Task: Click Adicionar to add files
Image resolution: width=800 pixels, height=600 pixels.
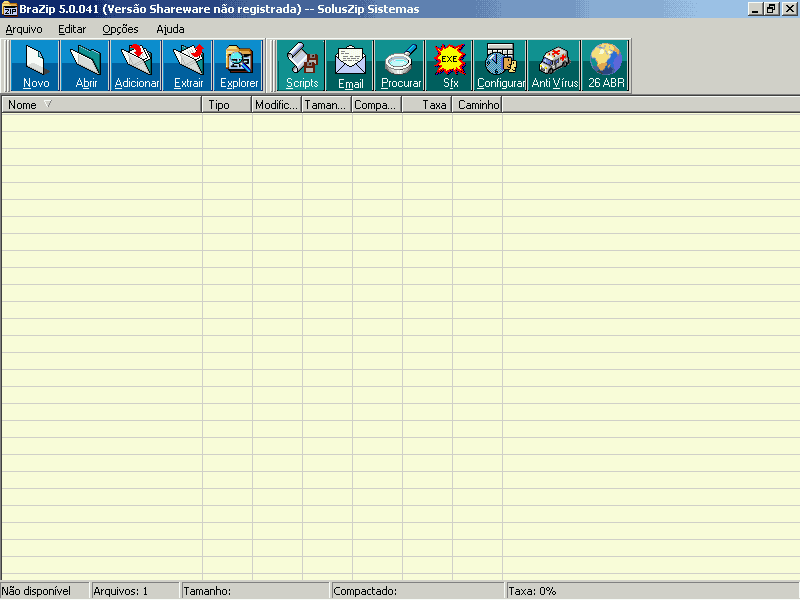Action: click(137, 66)
